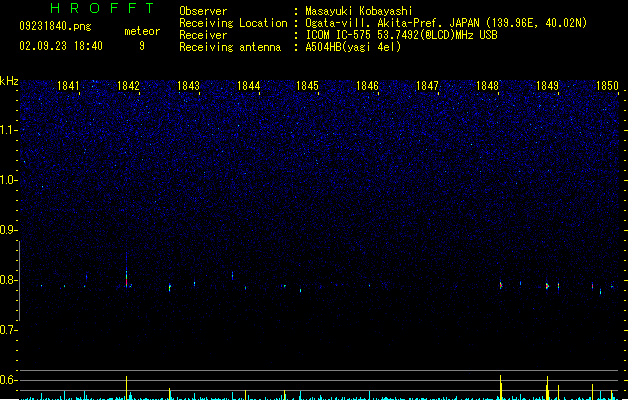Click the Receiver label
The width and height of the screenshot is (629, 400).
pyautogui.click(x=203, y=35)
